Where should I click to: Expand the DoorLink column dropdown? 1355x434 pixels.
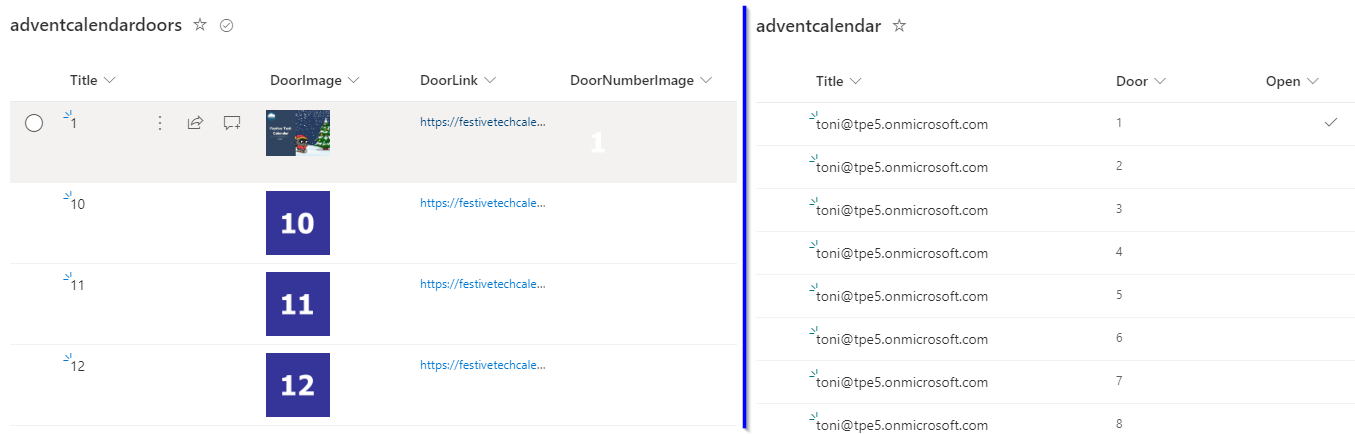(x=491, y=80)
